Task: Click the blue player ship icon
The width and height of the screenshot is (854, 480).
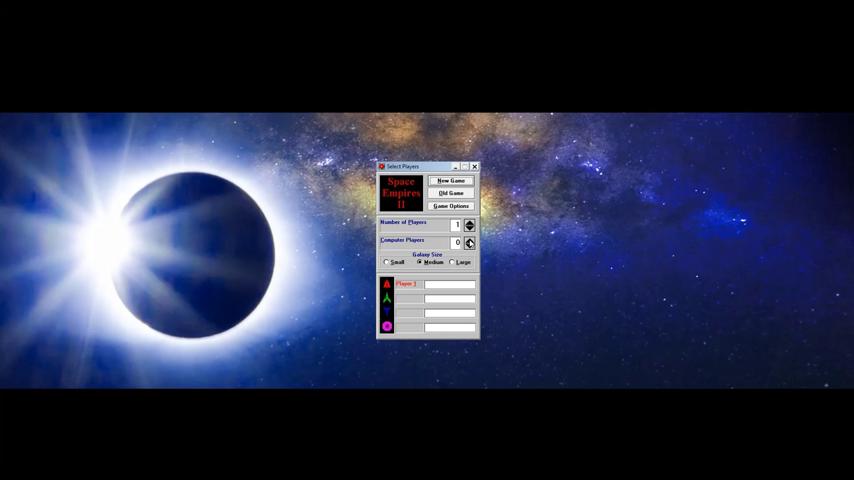Action: pyautogui.click(x=387, y=312)
